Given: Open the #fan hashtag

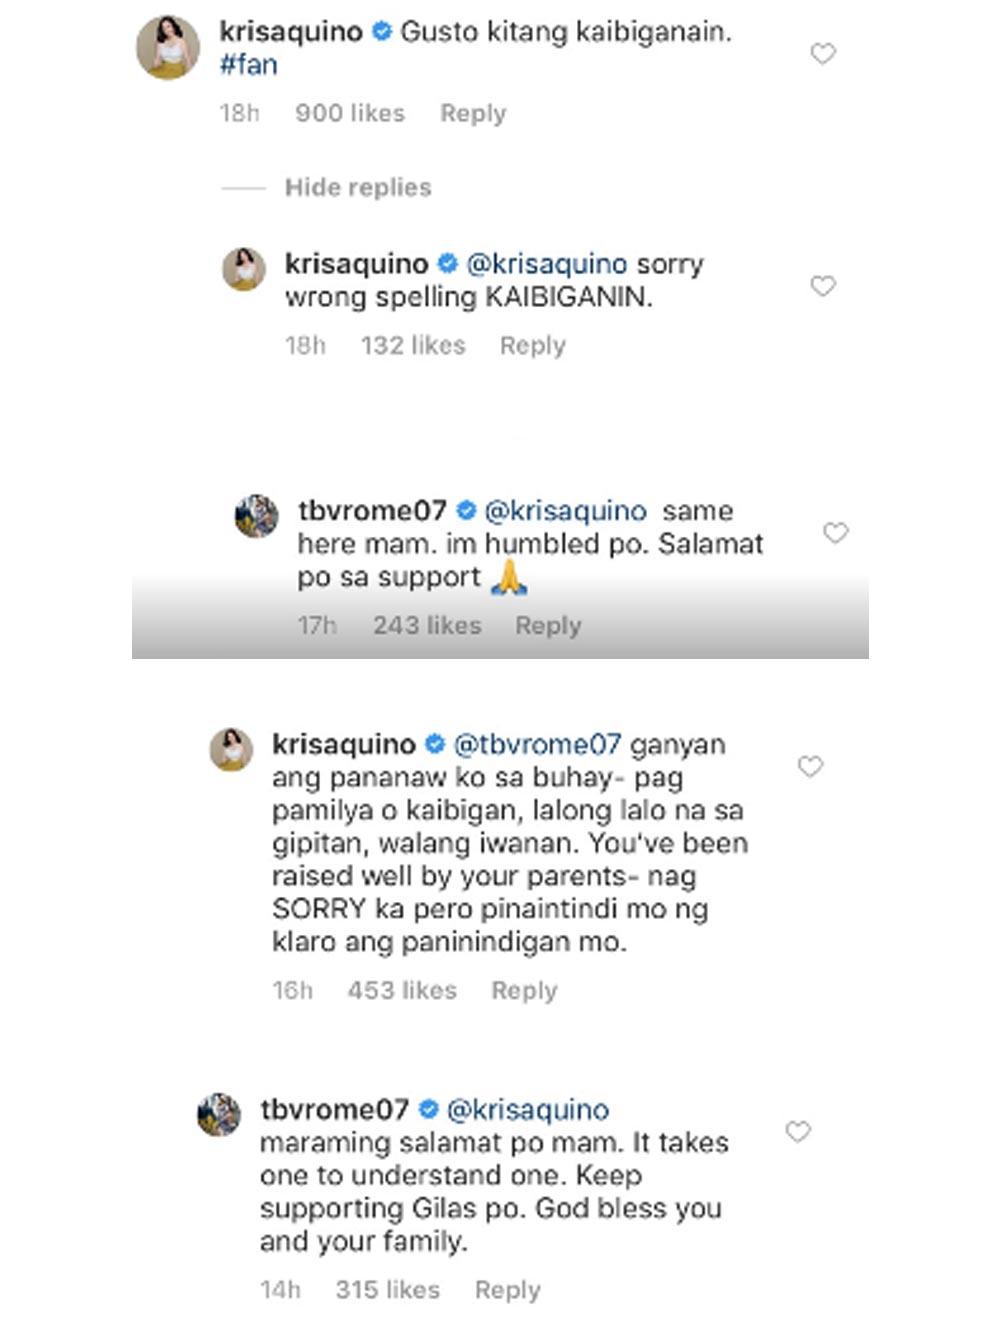Looking at the screenshot, I should click(x=248, y=65).
